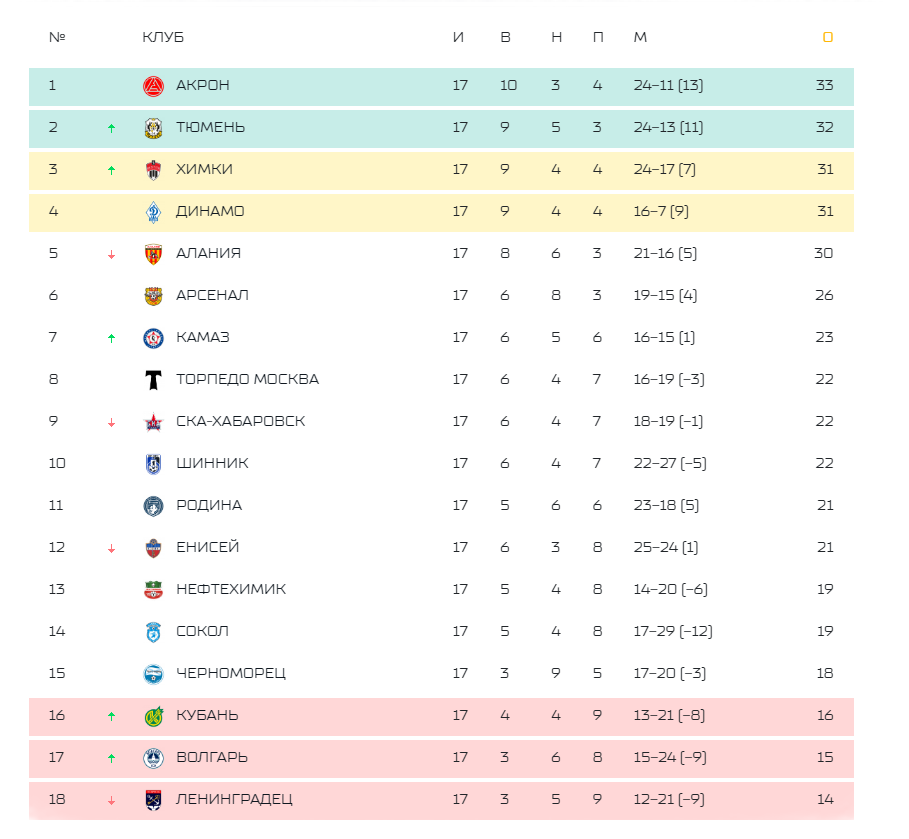Select the Торпедо Москва T logo
Viewport: 909px width, 839px height.
(154, 380)
